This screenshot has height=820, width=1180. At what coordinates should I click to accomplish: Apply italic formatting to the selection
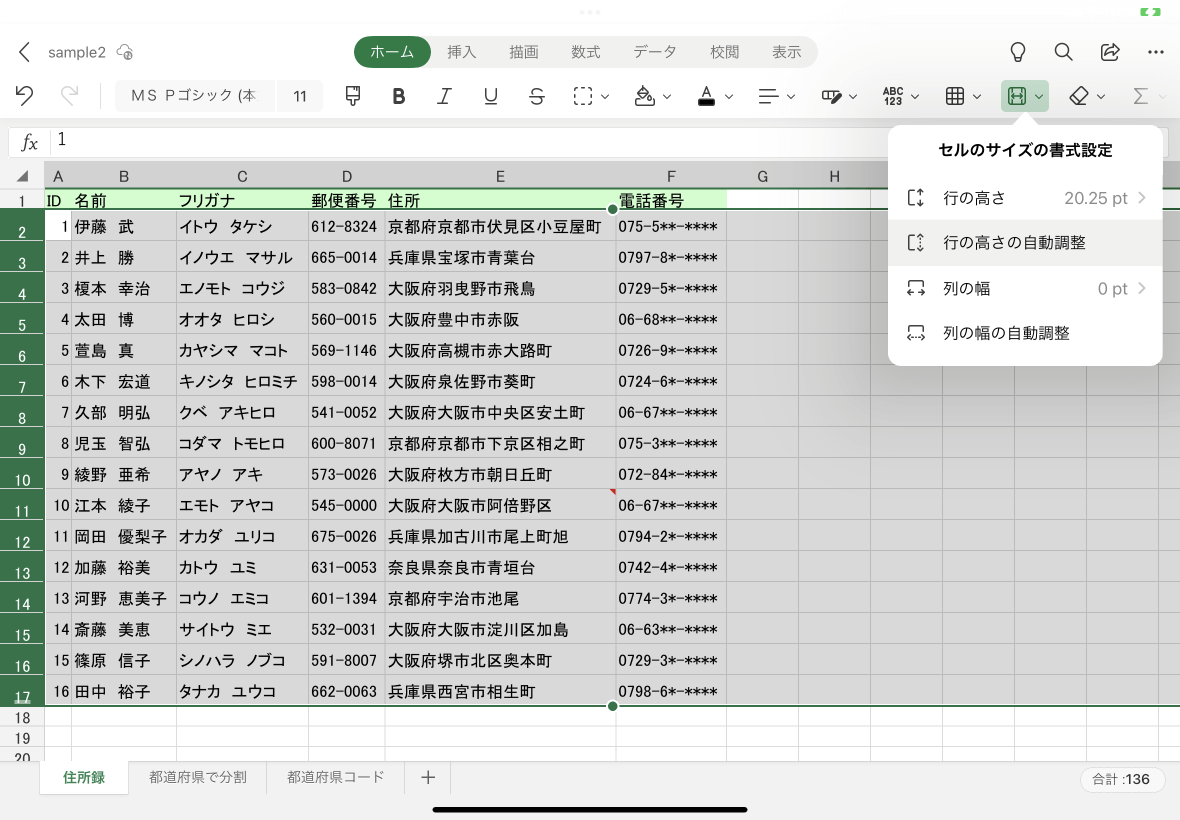444,96
